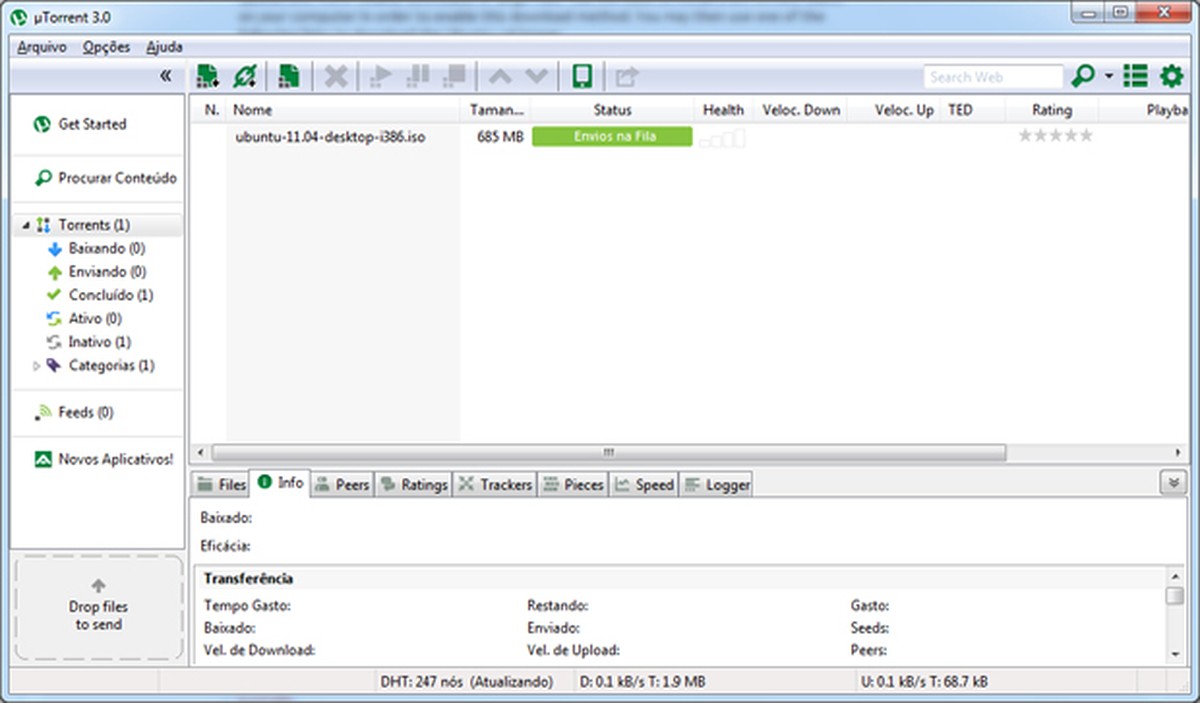Open the search engine dropdown arrow
The image size is (1200, 703).
(1109, 77)
